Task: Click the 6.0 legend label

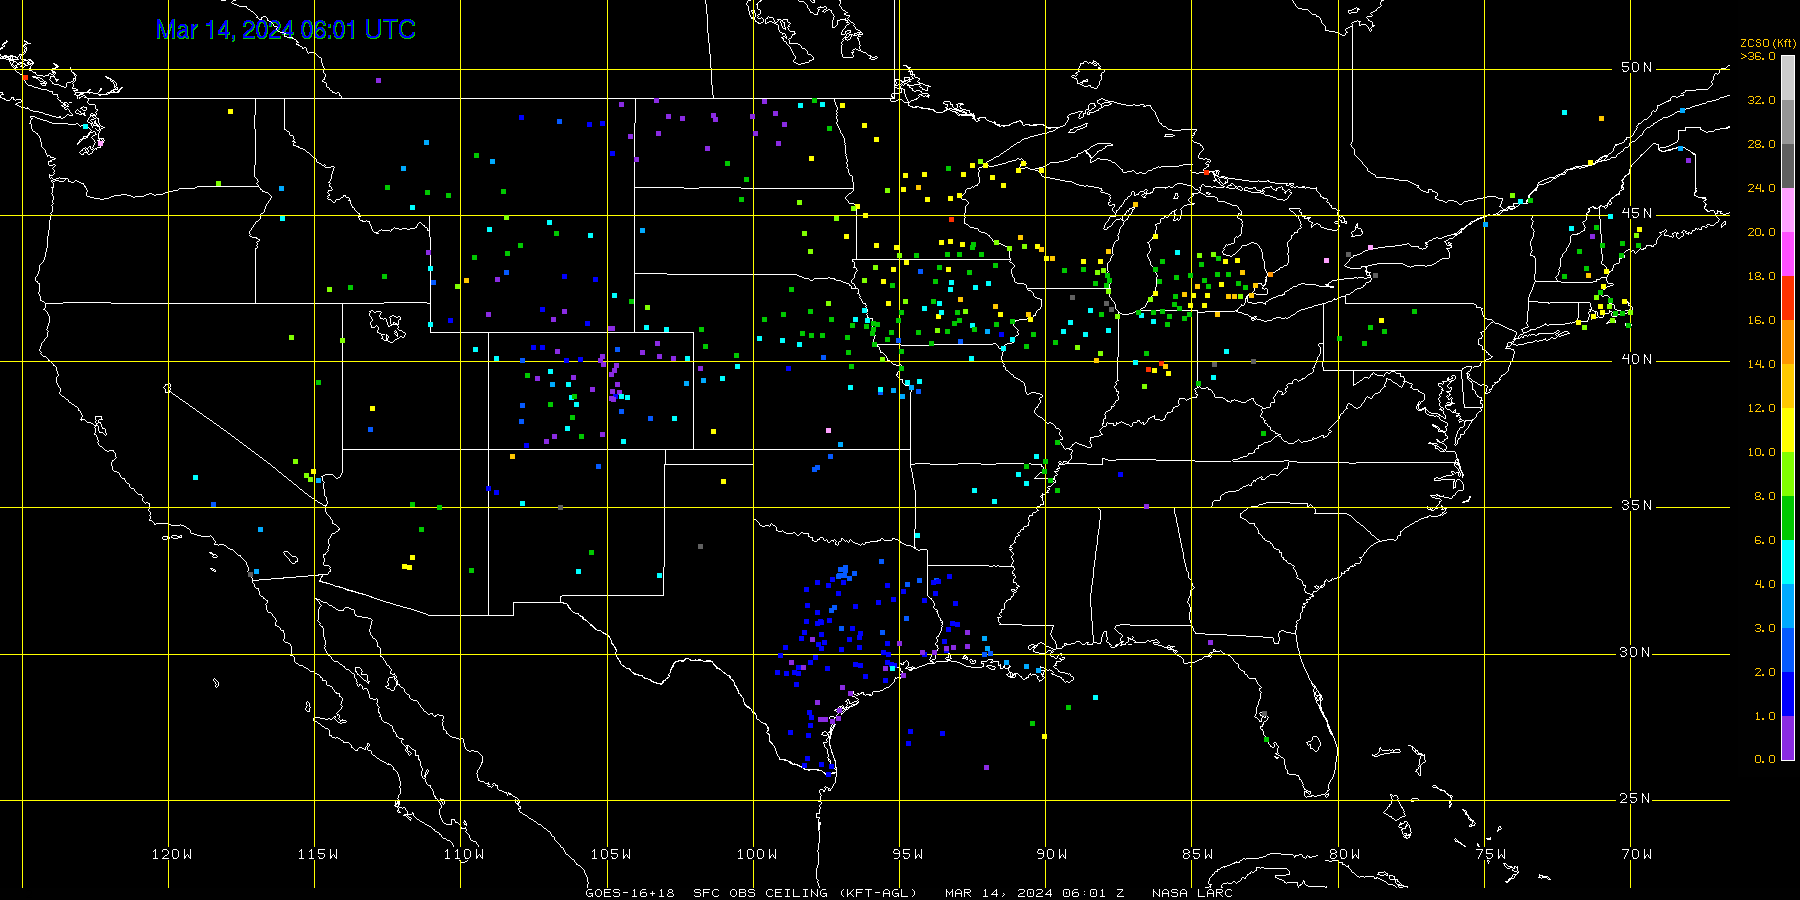Action: pos(1764,540)
